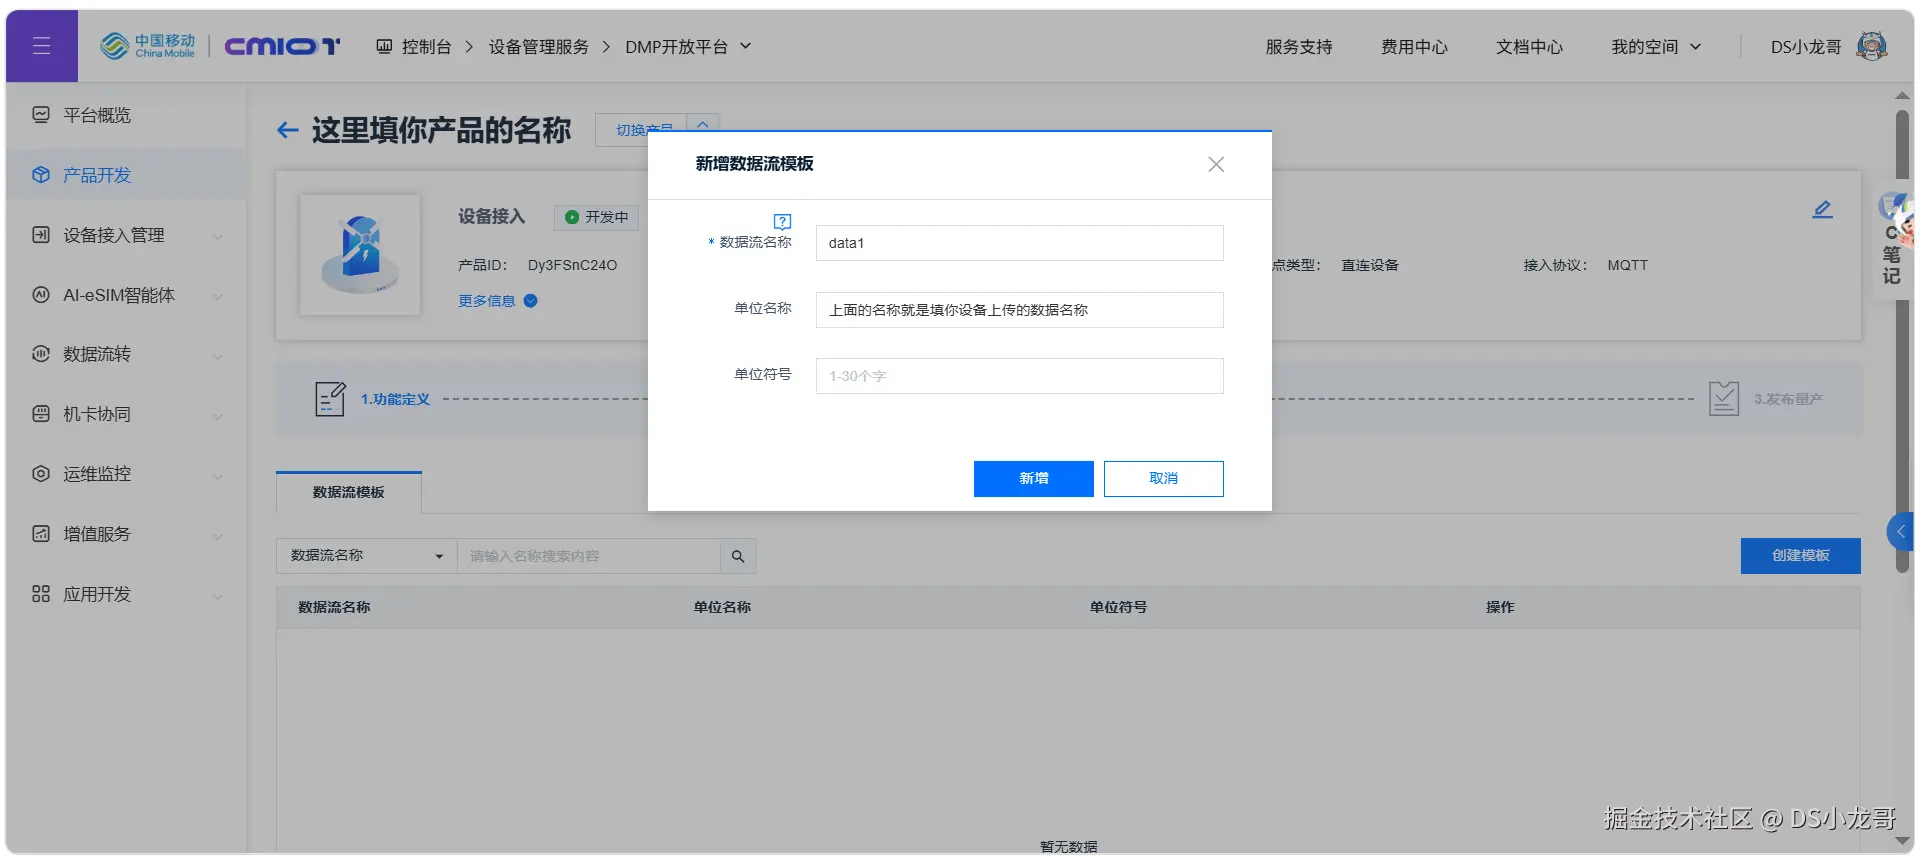
Task: Expand 运维监控 sidebar menu
Action: click(126, 474)
